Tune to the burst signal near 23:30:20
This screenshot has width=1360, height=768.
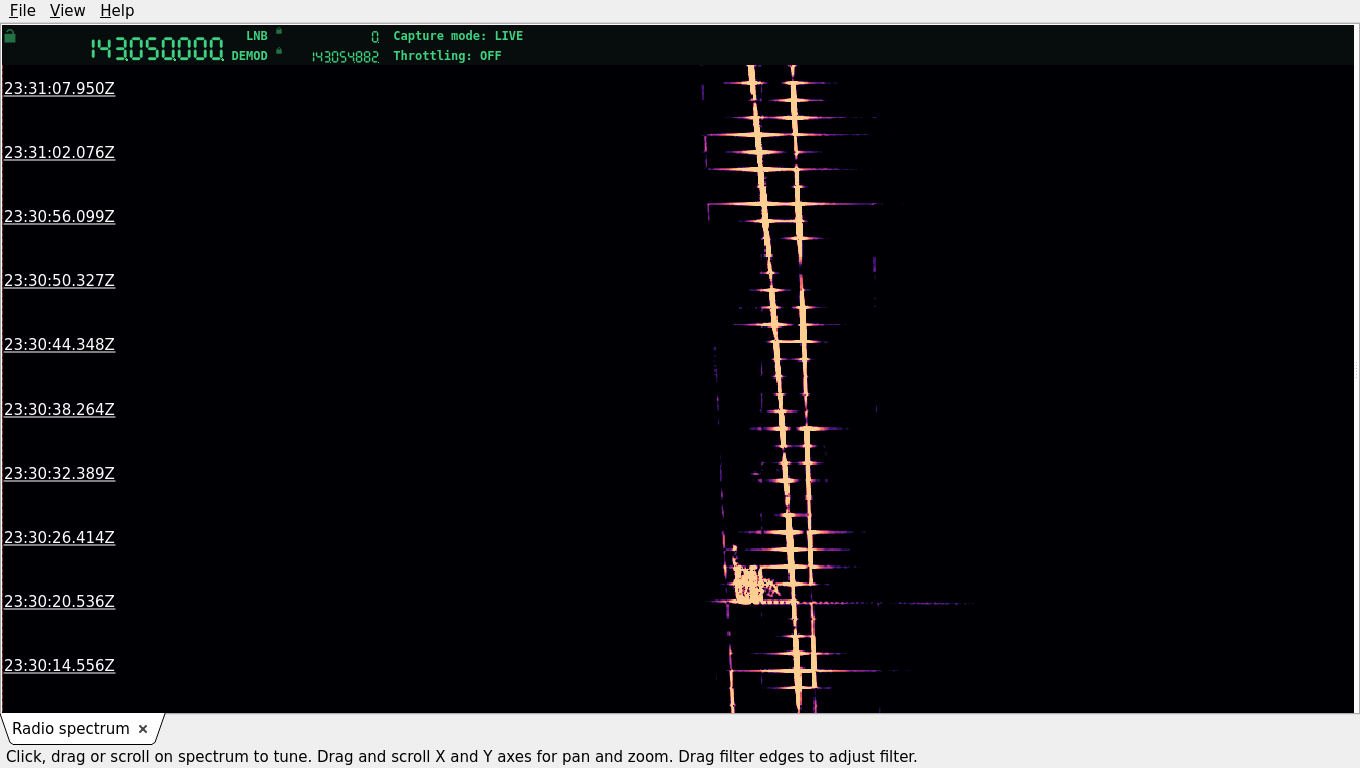coord(750,585)
